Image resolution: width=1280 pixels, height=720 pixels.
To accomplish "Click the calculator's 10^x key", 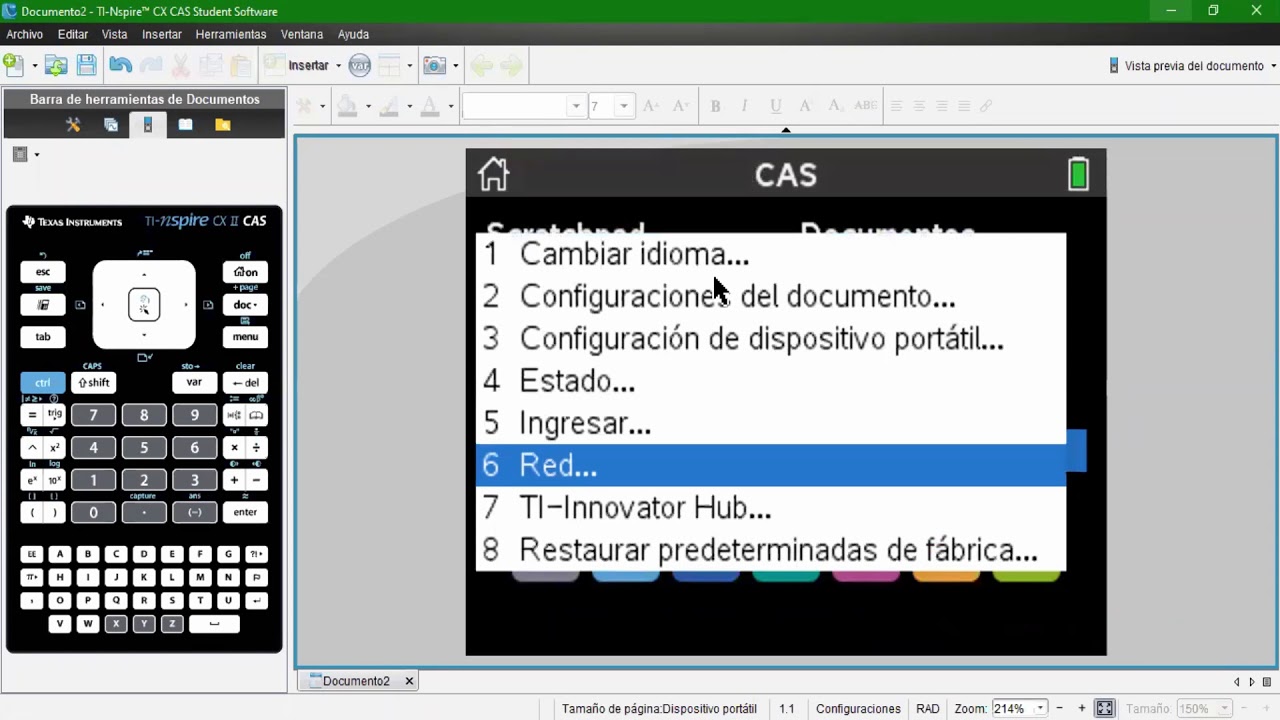I will point(55,481).
